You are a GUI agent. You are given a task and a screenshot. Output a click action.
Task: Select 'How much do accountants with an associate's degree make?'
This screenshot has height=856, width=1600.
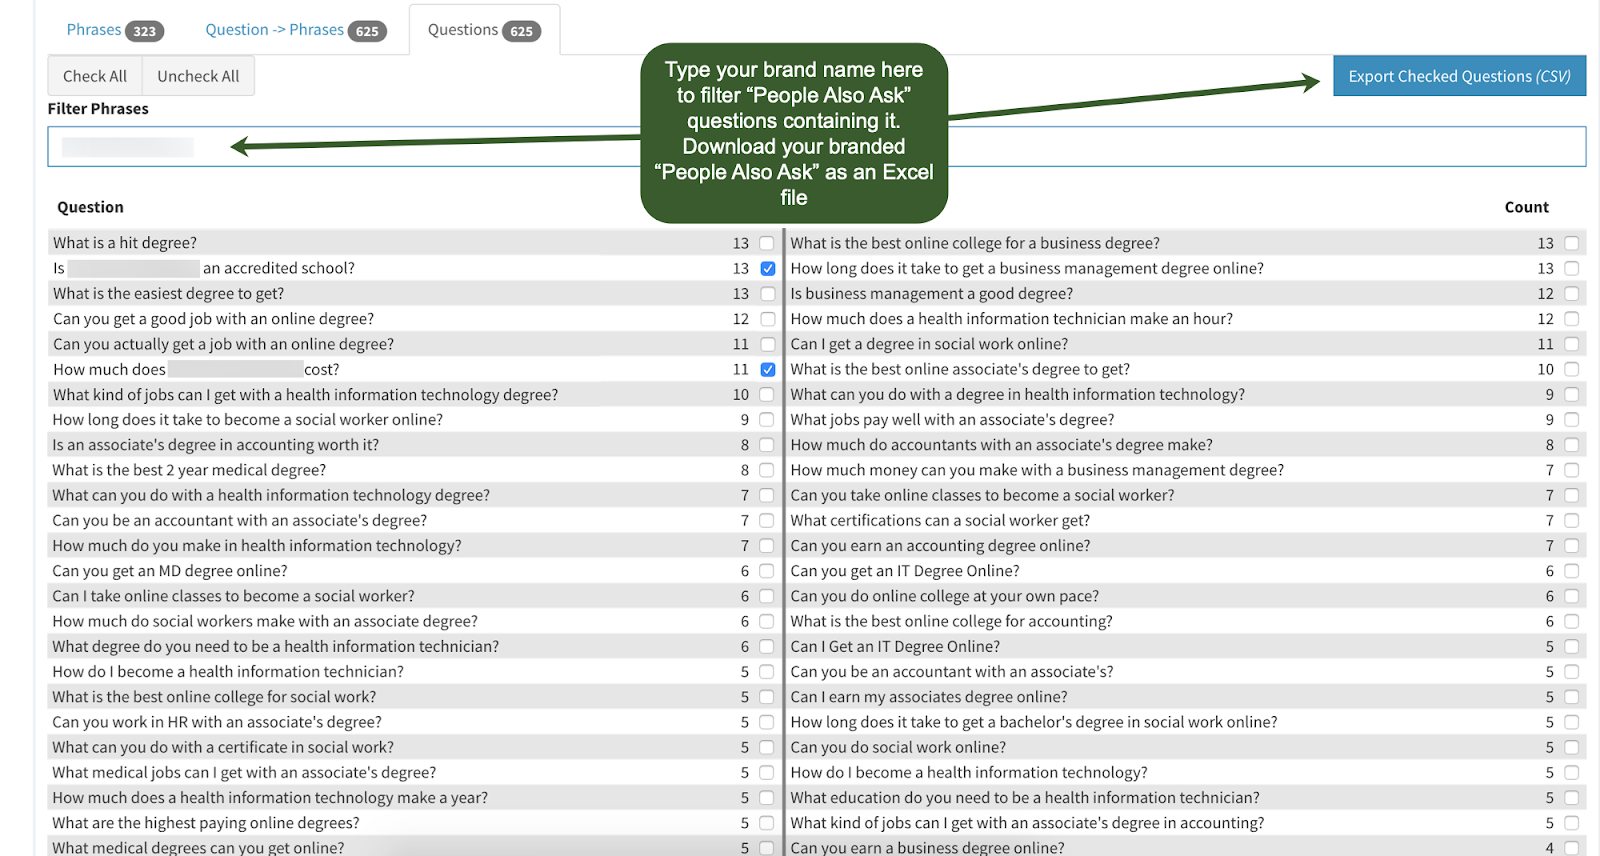point(1571,445)
